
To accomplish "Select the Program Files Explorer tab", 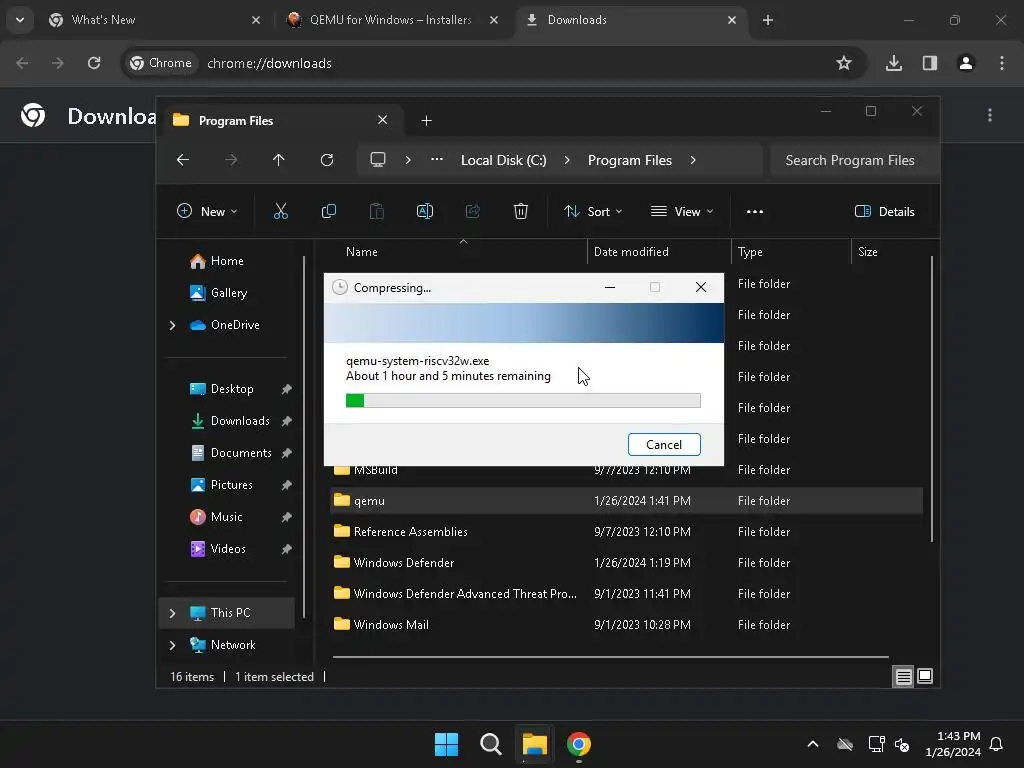I will pos(281,121).
